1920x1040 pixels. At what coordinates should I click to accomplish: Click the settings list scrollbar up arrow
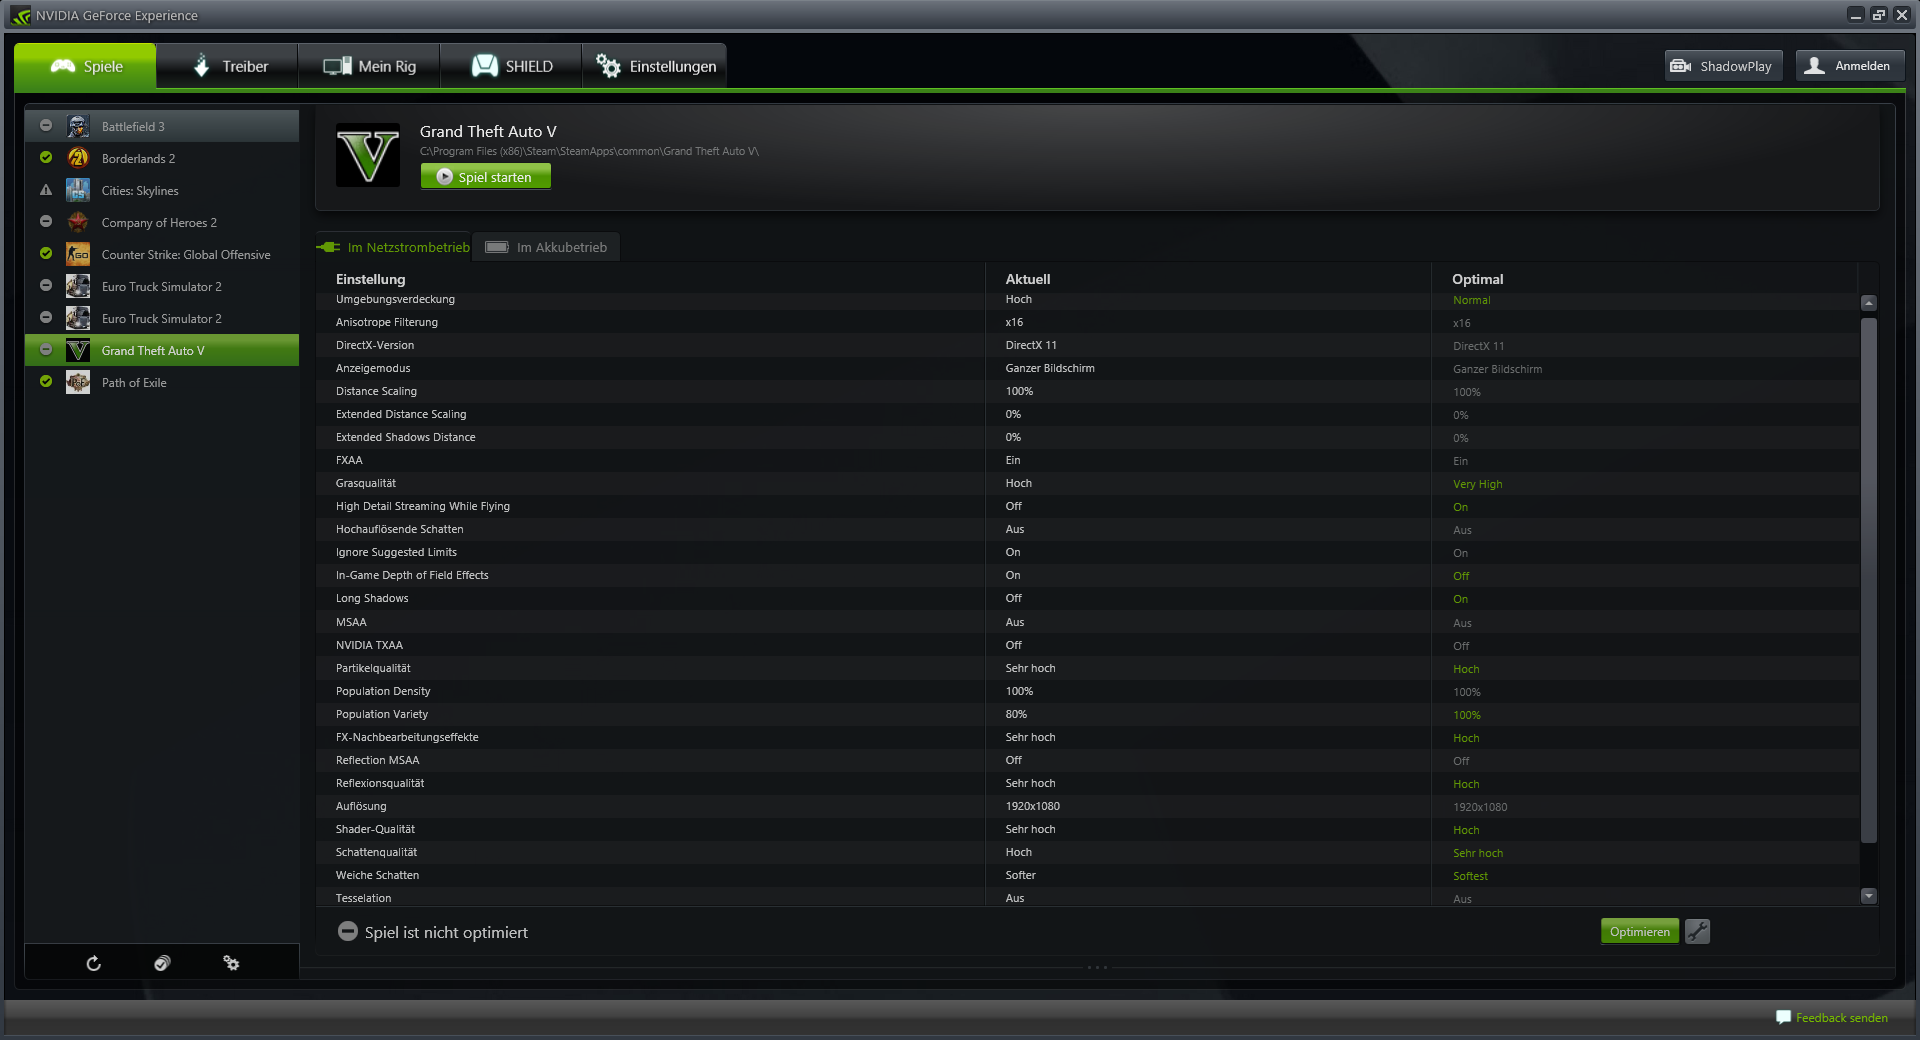click(x=1868, y=302)
